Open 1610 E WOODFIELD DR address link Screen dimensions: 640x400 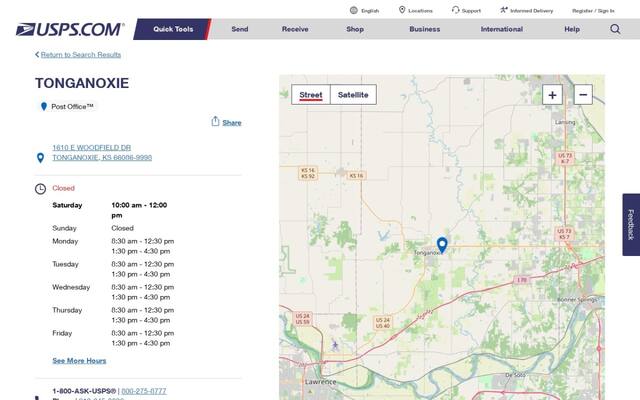click(x=91, y=147)
